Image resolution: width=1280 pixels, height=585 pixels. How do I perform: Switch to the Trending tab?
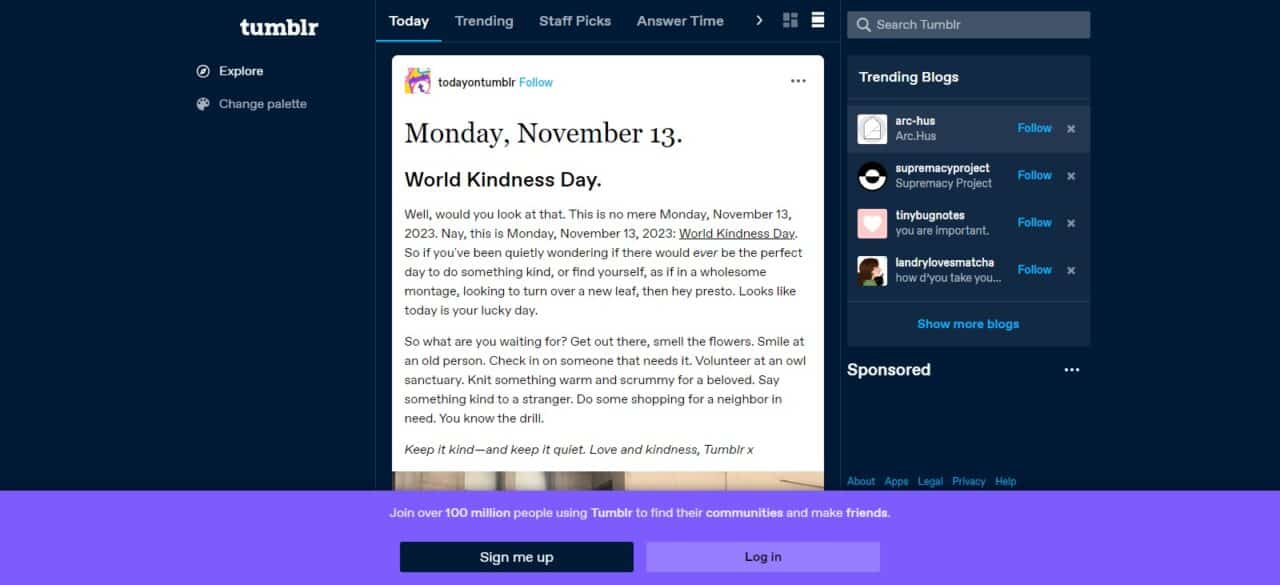[x=484, y=21]
